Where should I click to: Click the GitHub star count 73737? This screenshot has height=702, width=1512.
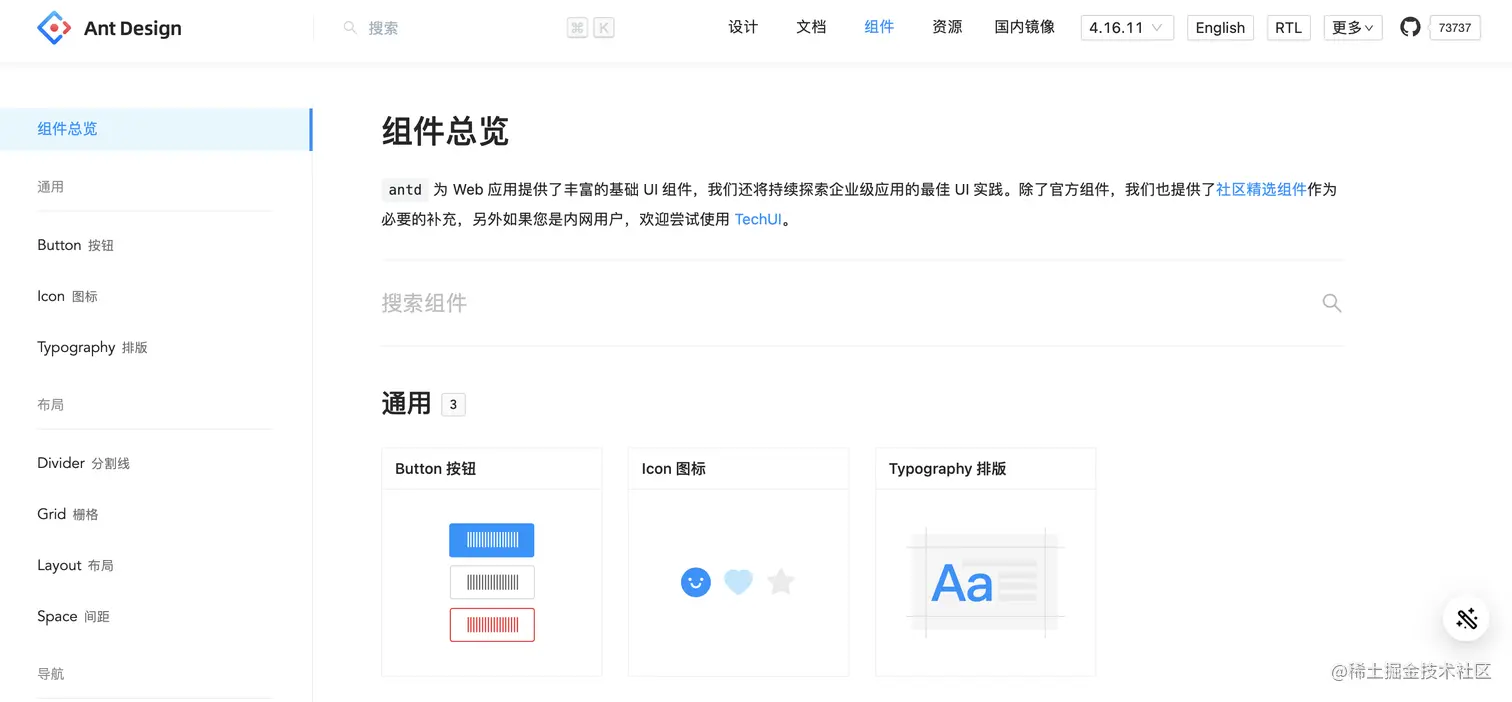click(1455, 28)
